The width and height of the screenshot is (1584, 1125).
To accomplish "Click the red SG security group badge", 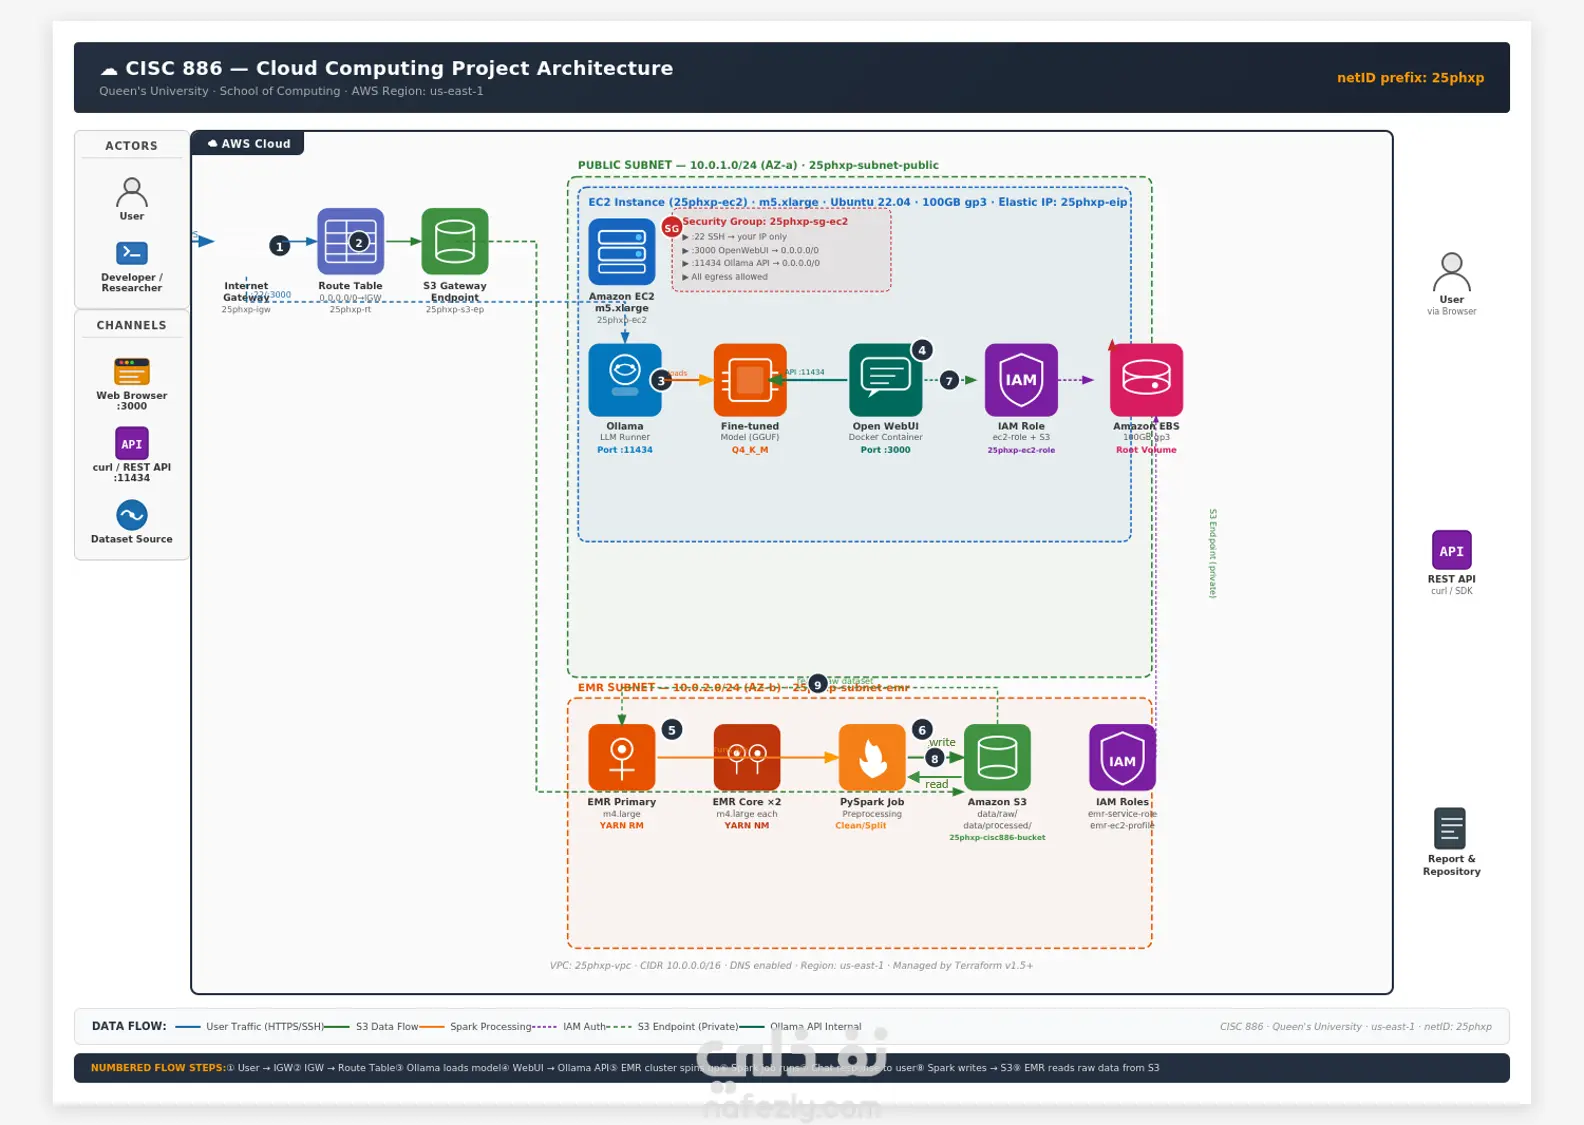I will coord(672,228).
